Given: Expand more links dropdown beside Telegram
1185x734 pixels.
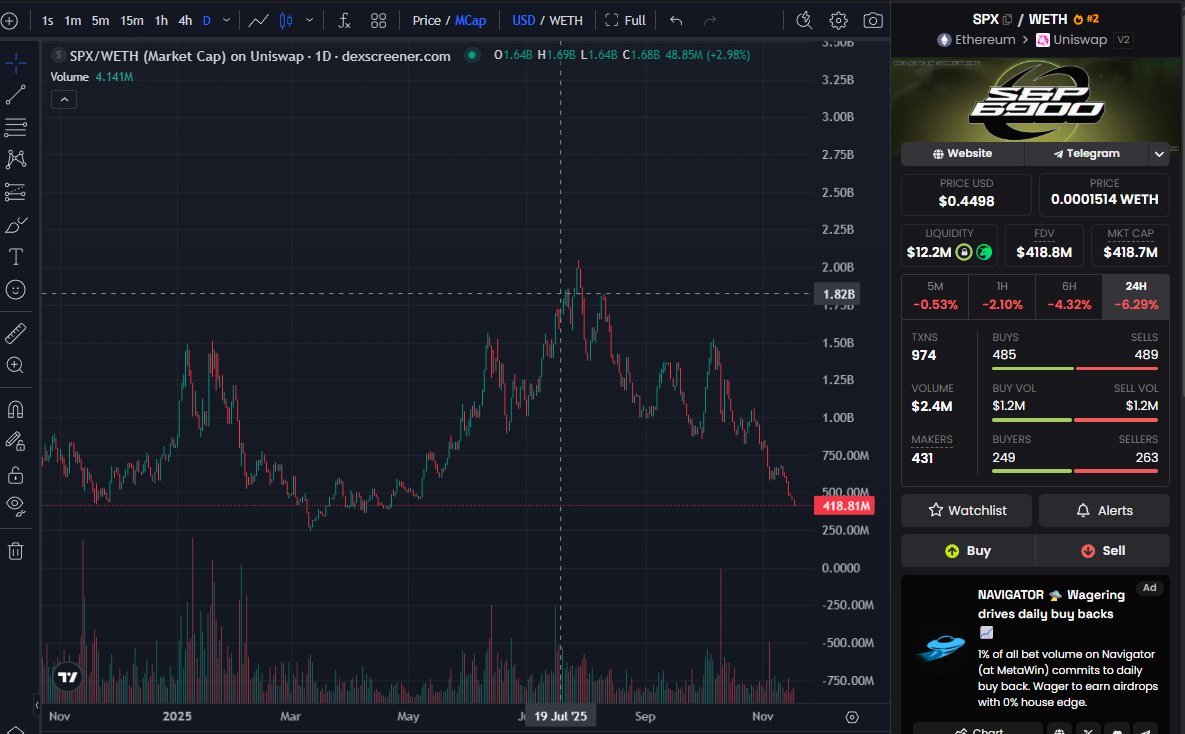Looking at the screenshot, I should coord(1159,153).
